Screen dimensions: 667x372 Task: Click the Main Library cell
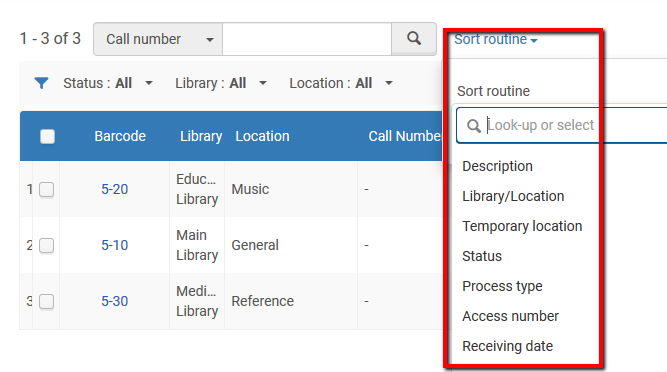pyautogui.click(x=197, y=245)
